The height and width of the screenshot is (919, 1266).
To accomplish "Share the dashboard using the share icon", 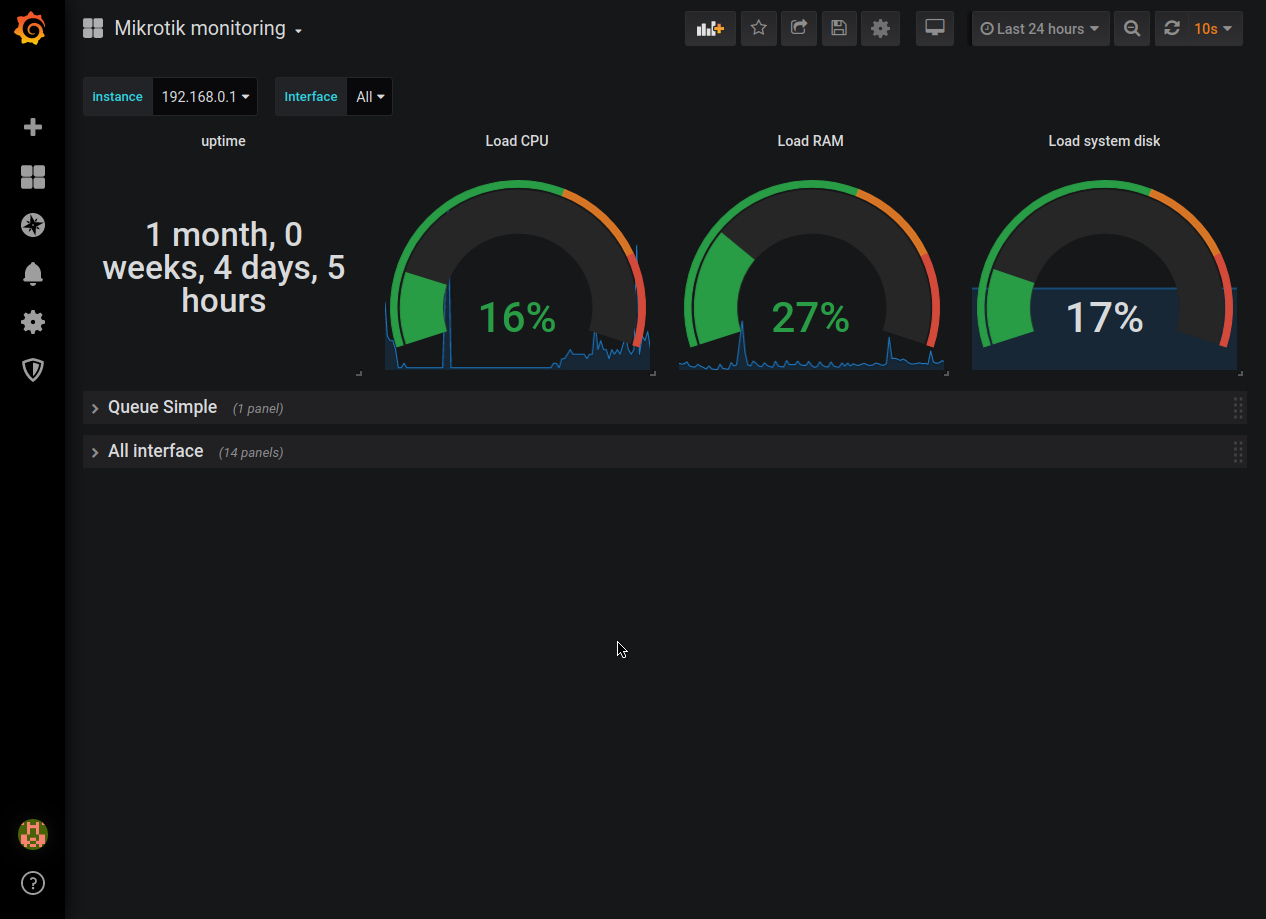I will (799, 28).
